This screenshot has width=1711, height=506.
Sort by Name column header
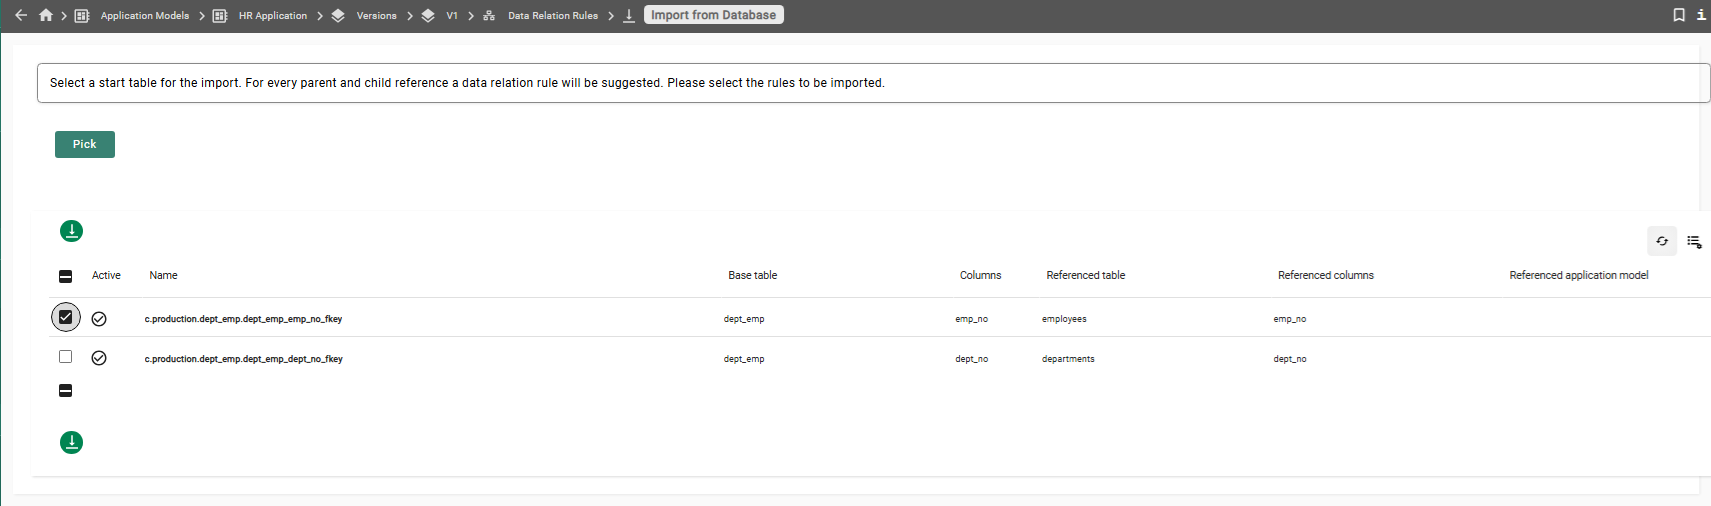pyautogui.click(x=164, y=276)
